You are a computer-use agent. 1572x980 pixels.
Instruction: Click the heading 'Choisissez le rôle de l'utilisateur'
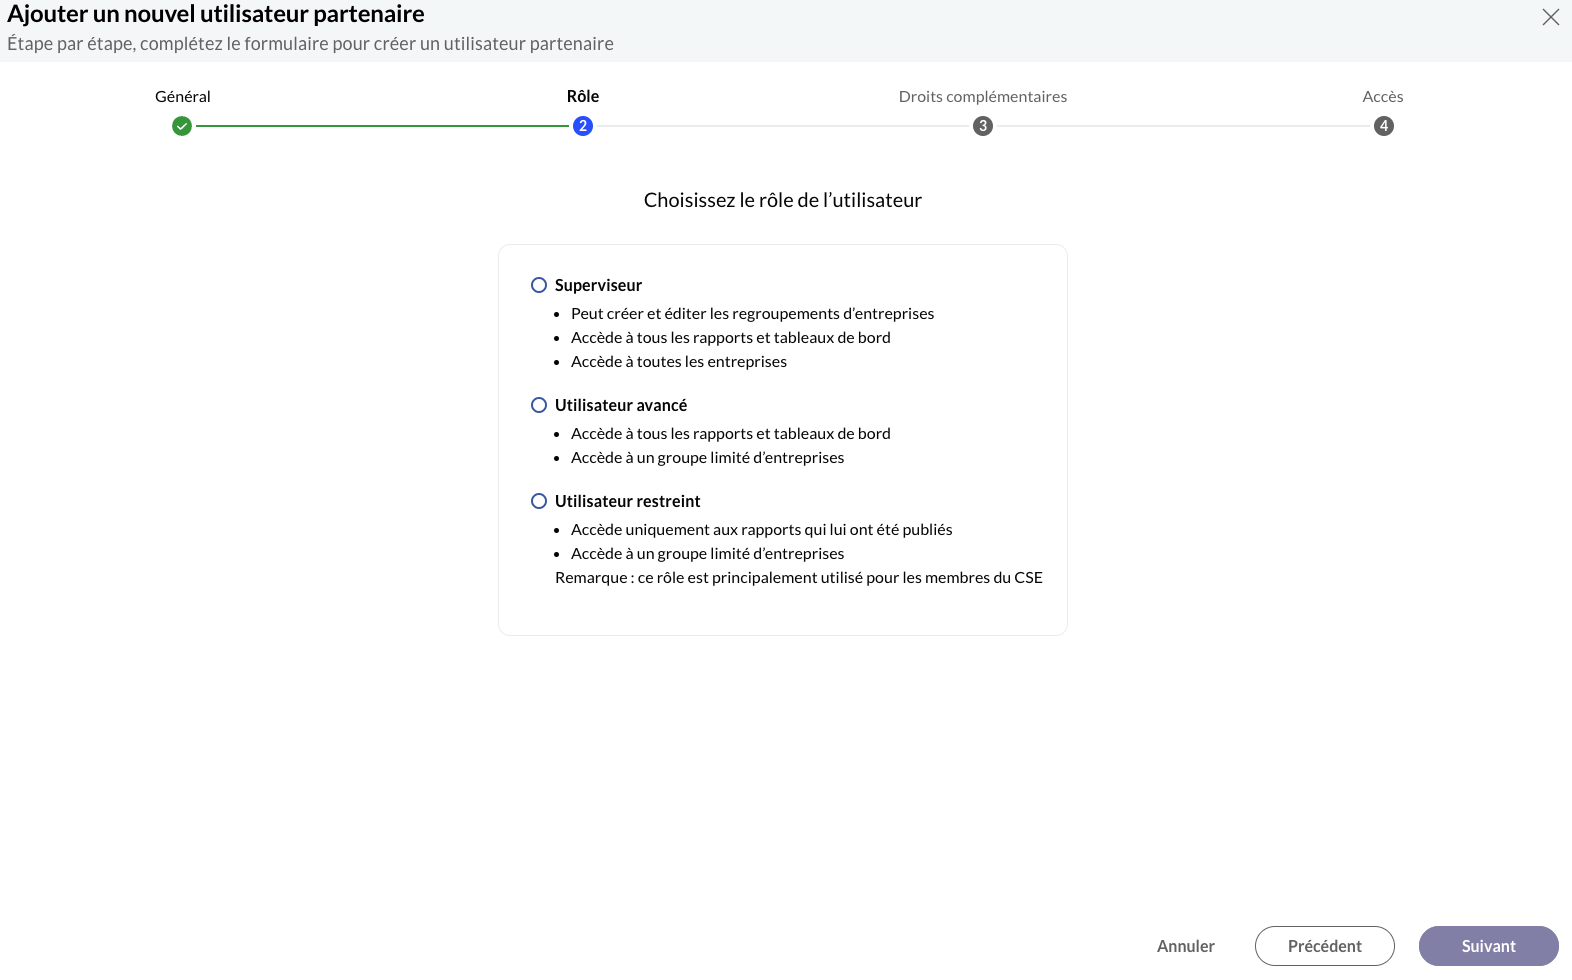(783, 200)
